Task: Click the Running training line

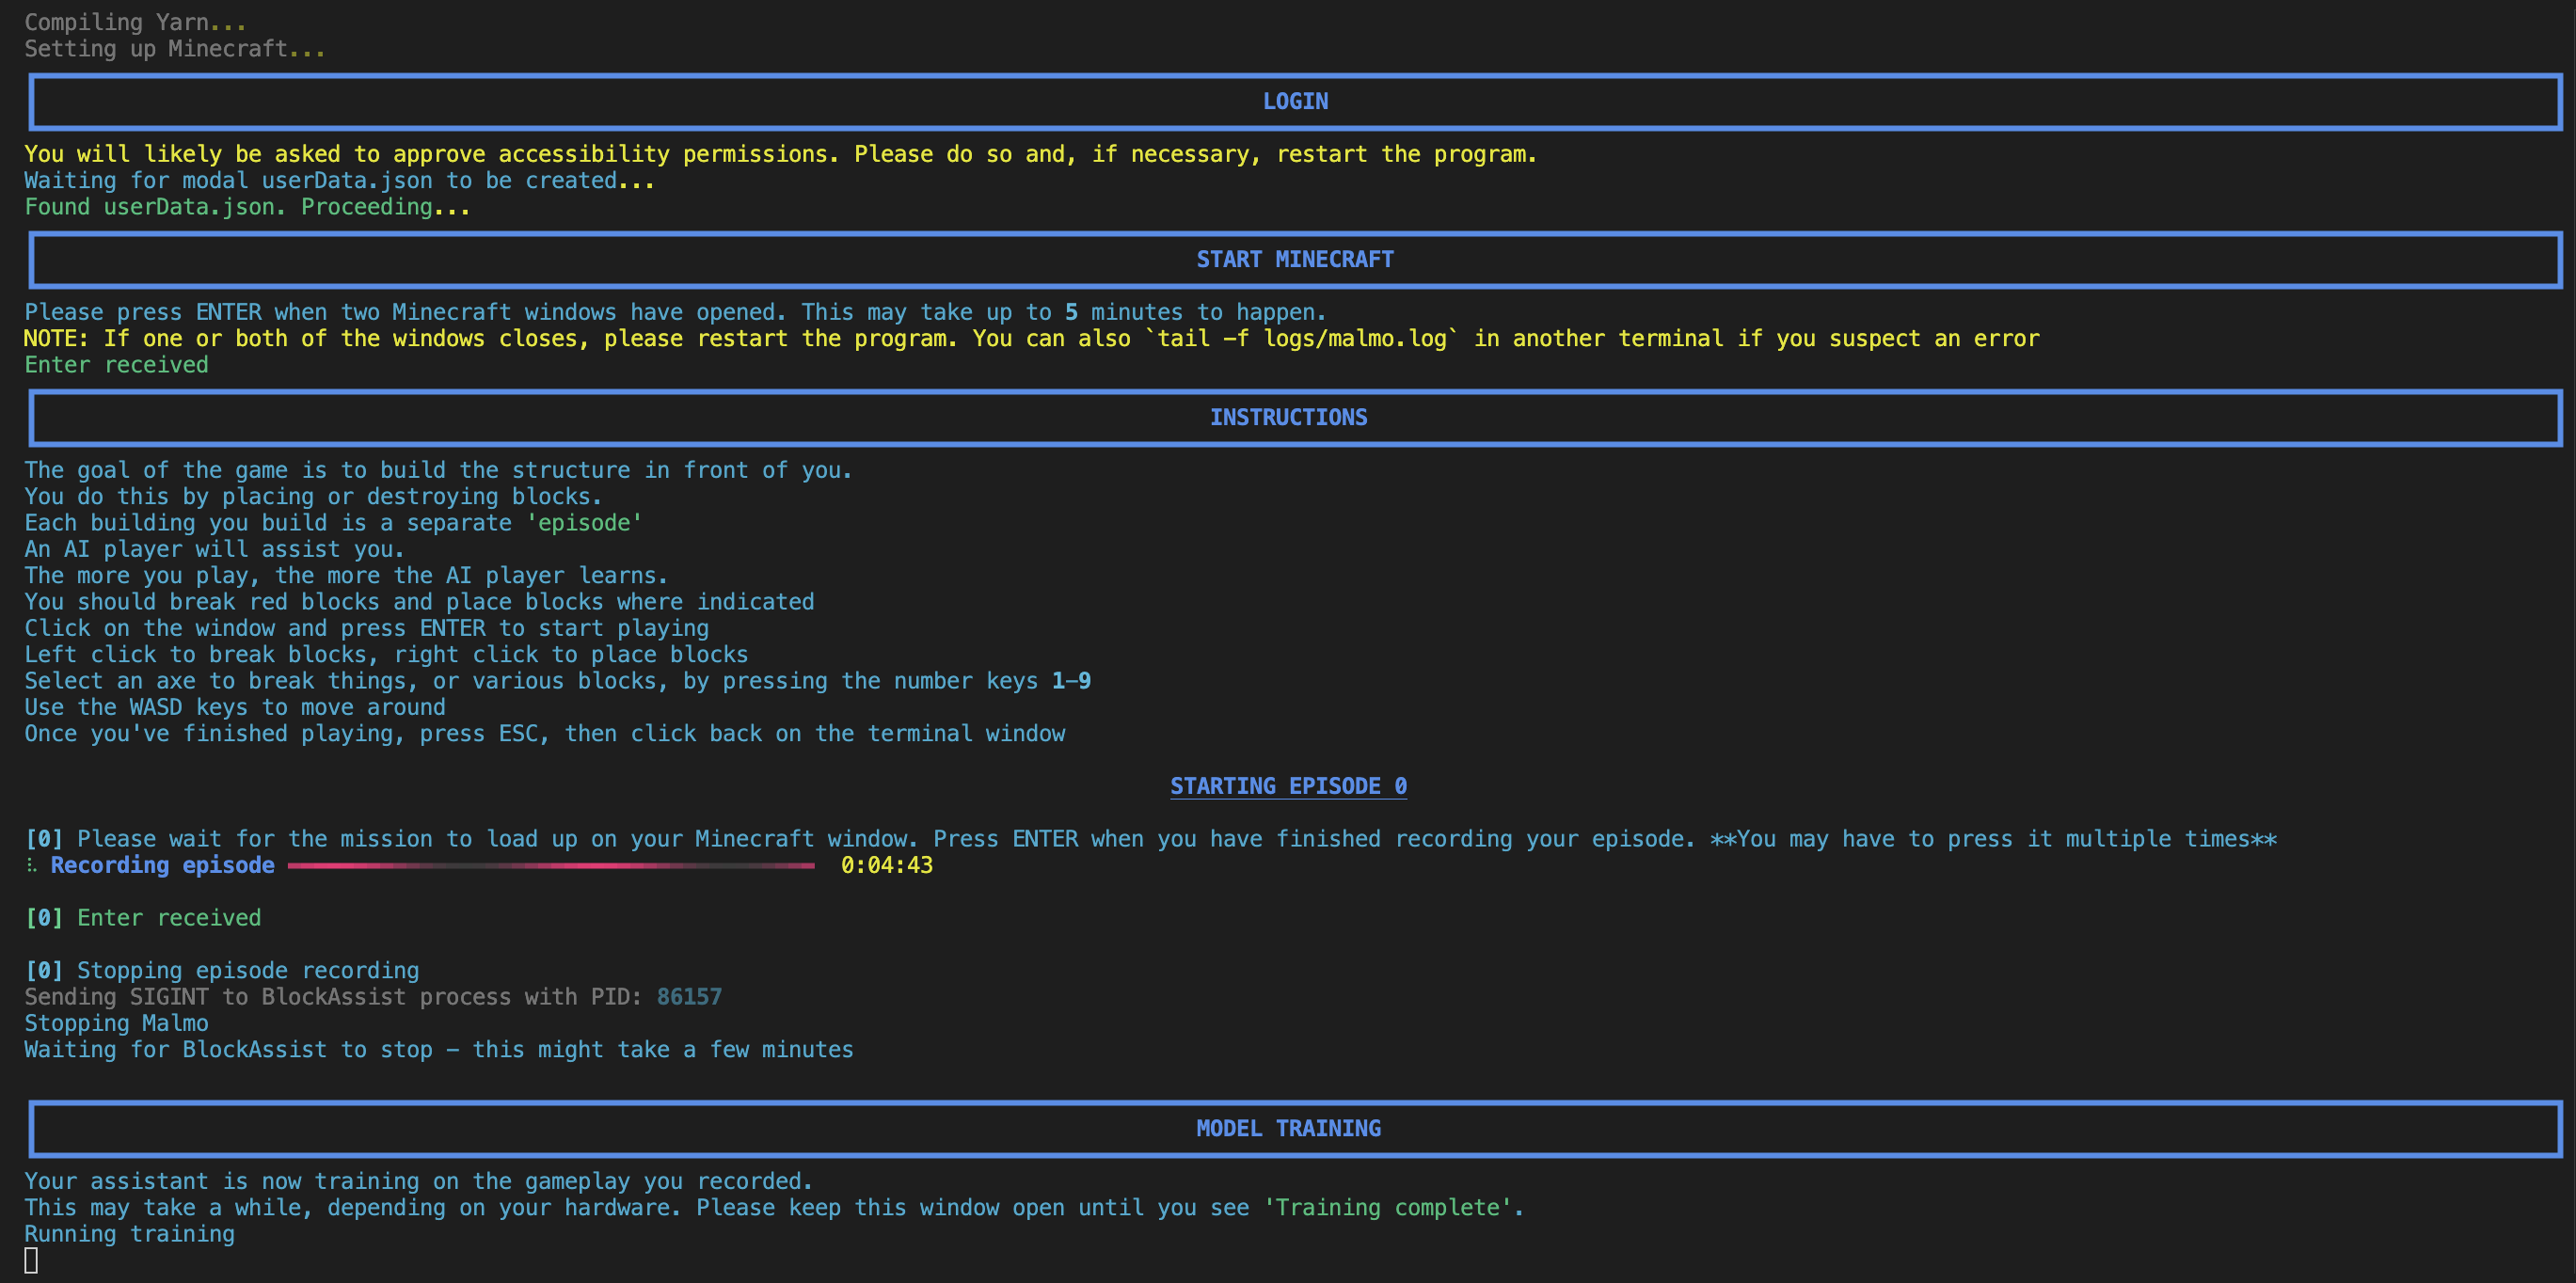Action: [x=130, y=1234]
